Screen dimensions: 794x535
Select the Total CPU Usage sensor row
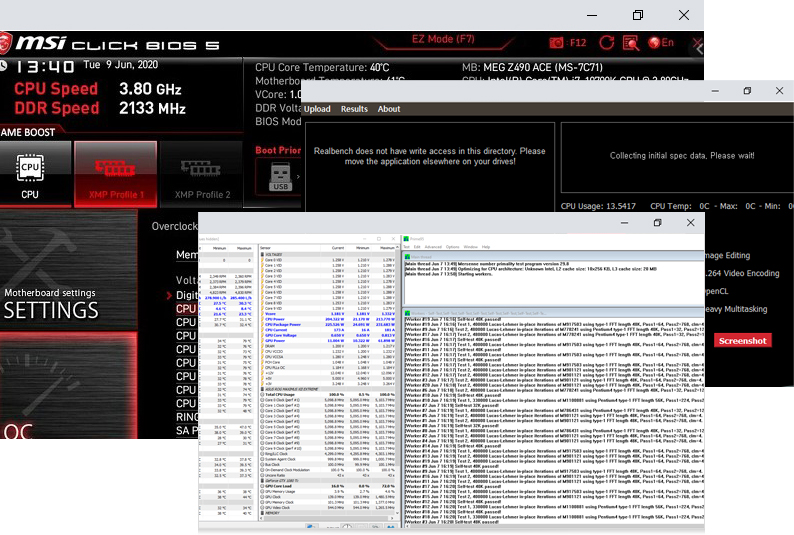[x=328, y=394]
